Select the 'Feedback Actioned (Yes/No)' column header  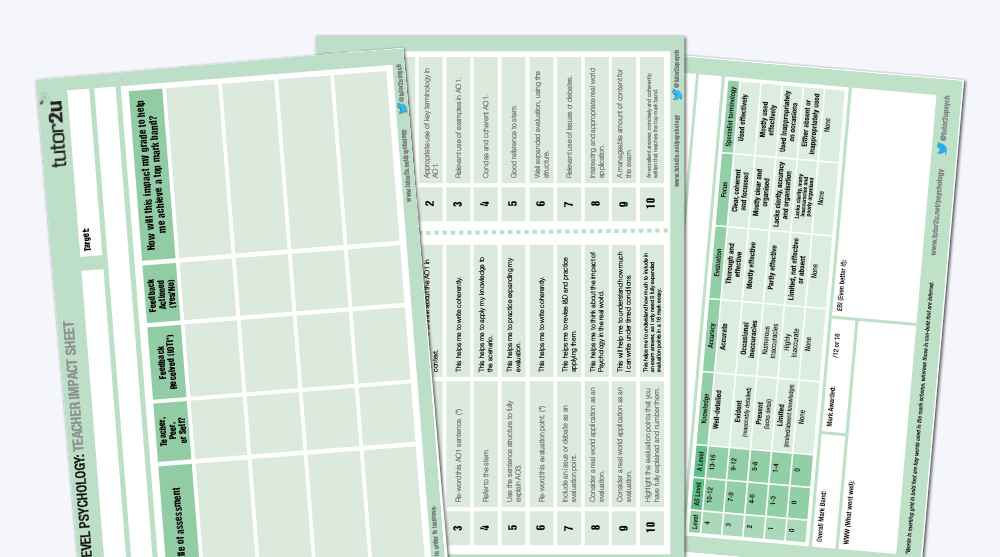click(x=162, y=294)
